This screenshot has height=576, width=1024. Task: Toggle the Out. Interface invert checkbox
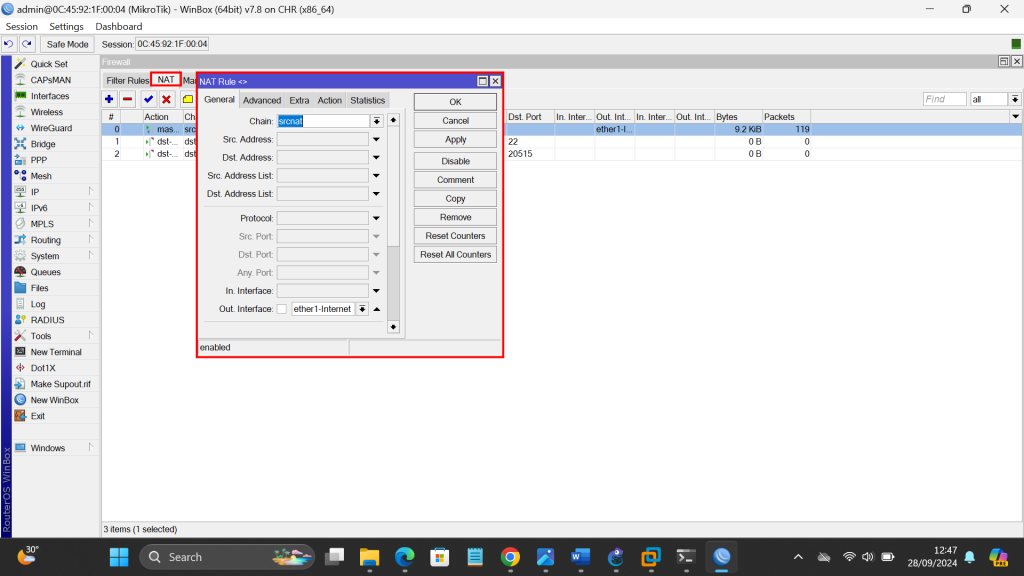(x=282, y=309)
